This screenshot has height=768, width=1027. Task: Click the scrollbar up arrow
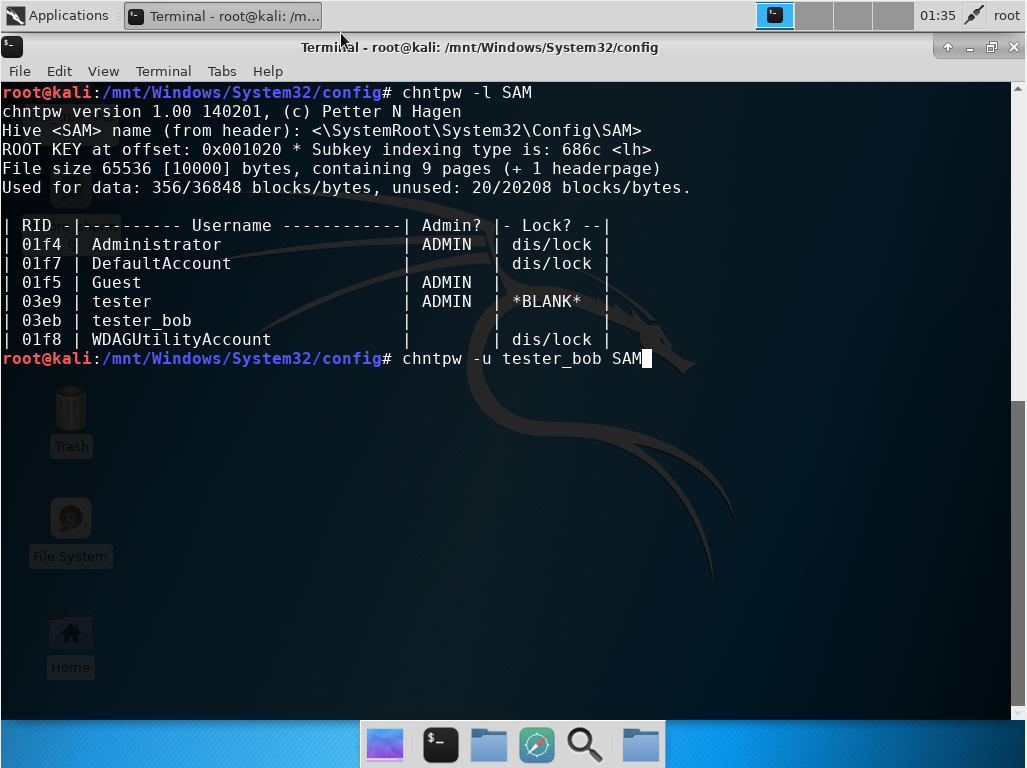1018,88
